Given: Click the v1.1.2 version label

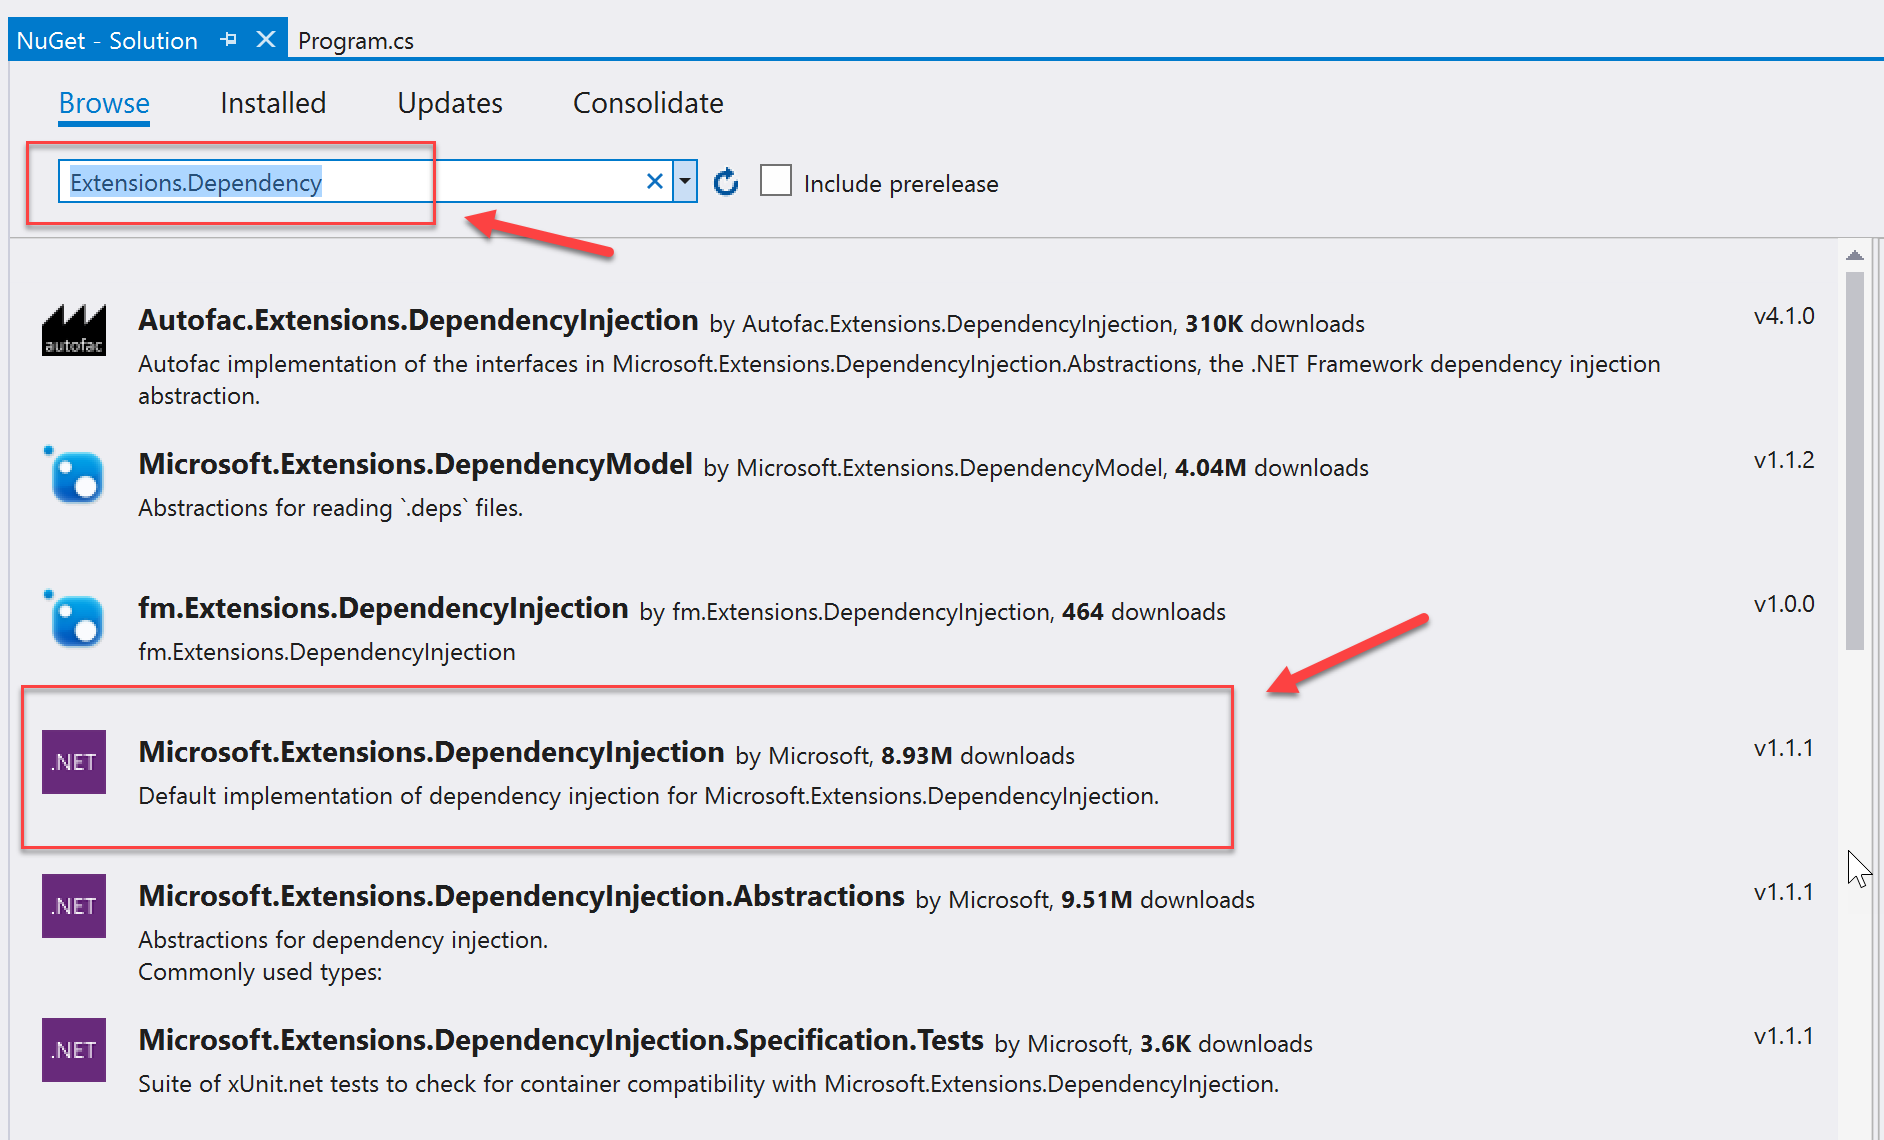Looking at the screenshot, I should 1784,460.
